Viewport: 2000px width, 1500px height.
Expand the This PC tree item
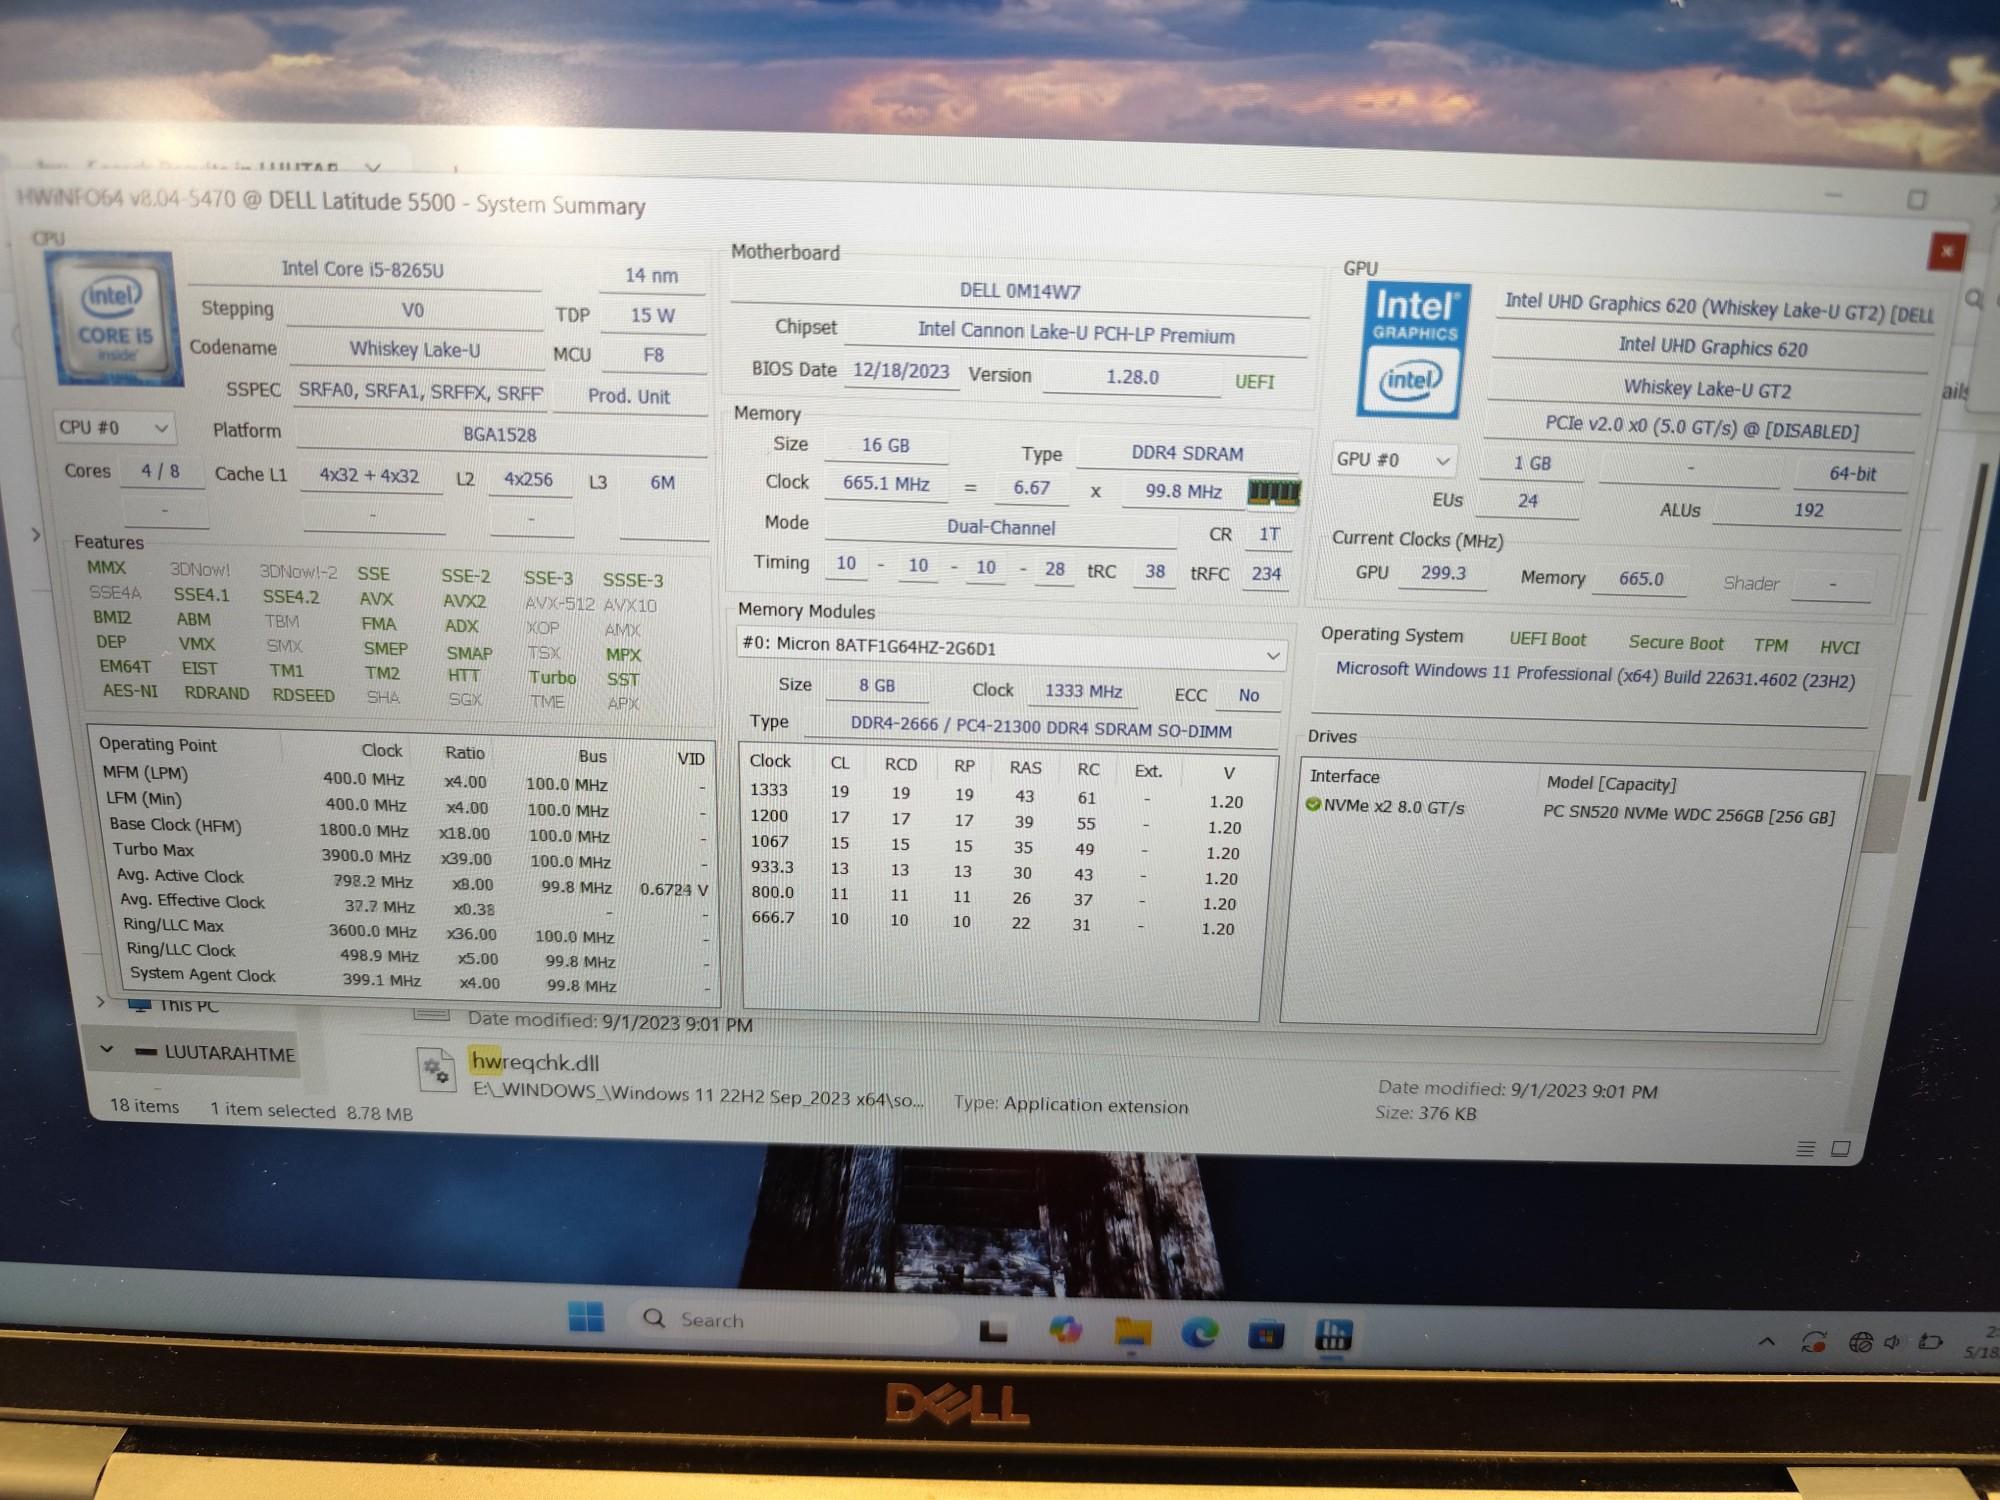[100, 1001]
